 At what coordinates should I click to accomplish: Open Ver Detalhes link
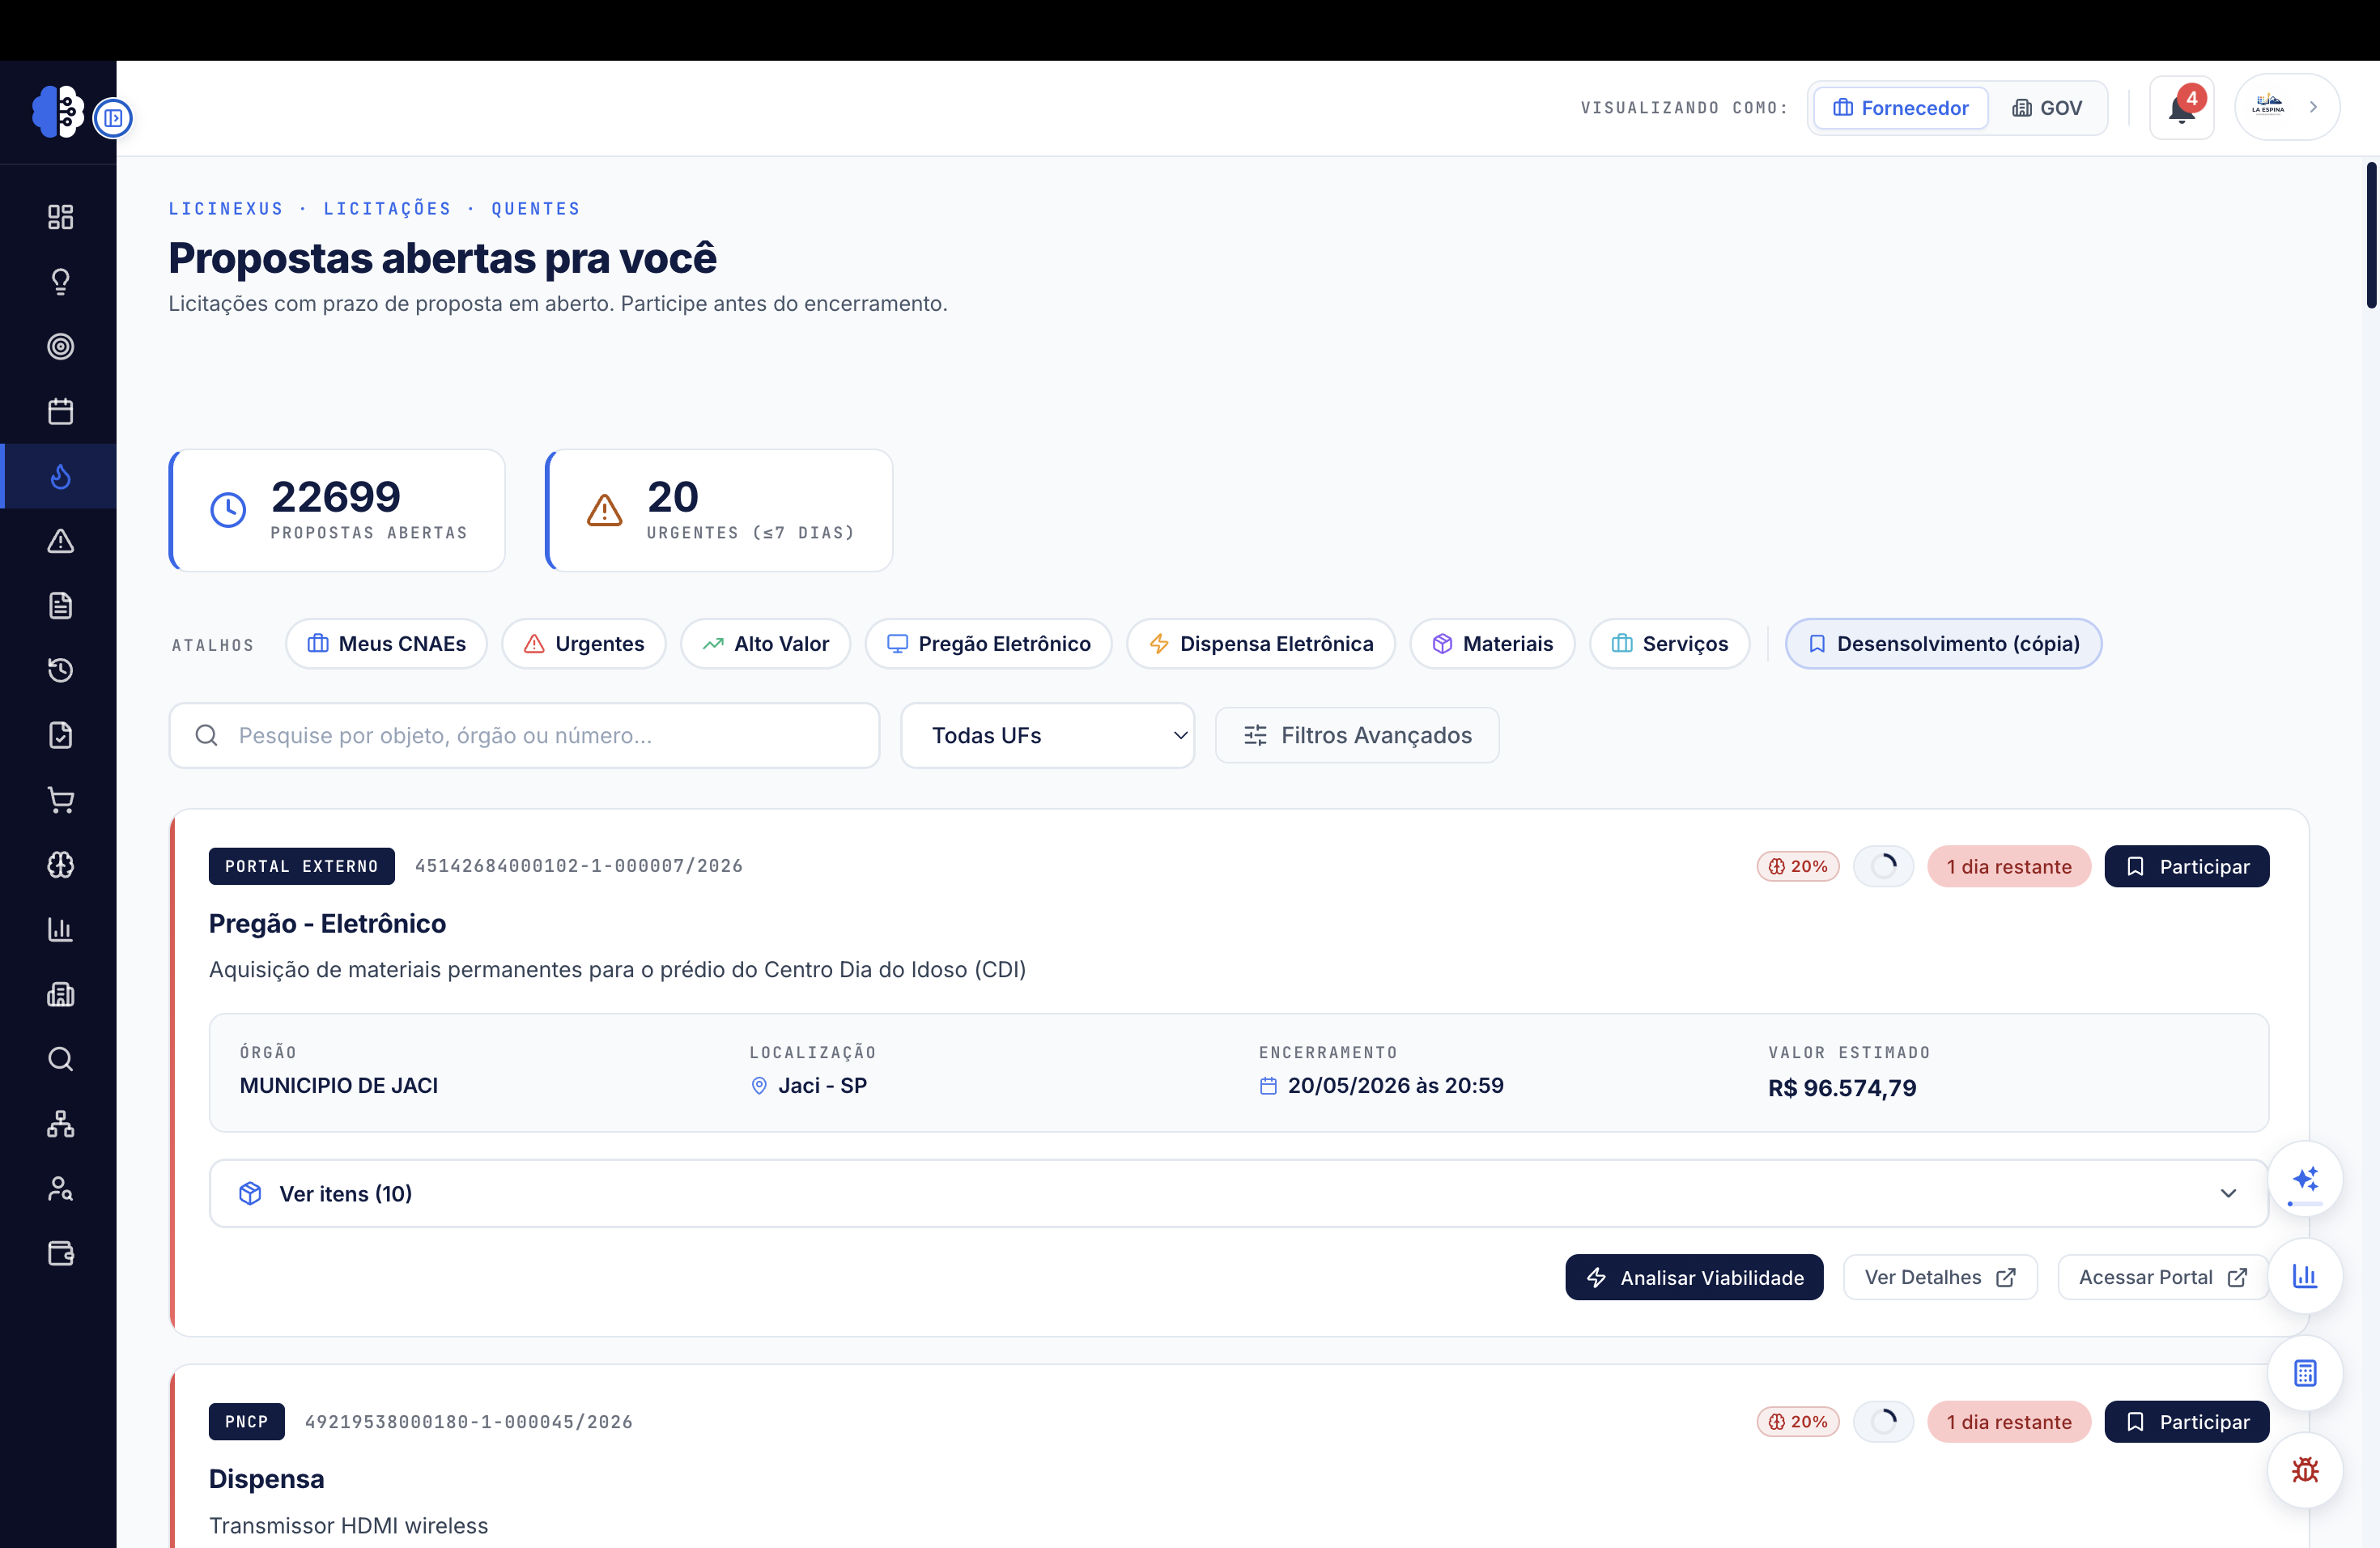(x=1939, y=1278)
